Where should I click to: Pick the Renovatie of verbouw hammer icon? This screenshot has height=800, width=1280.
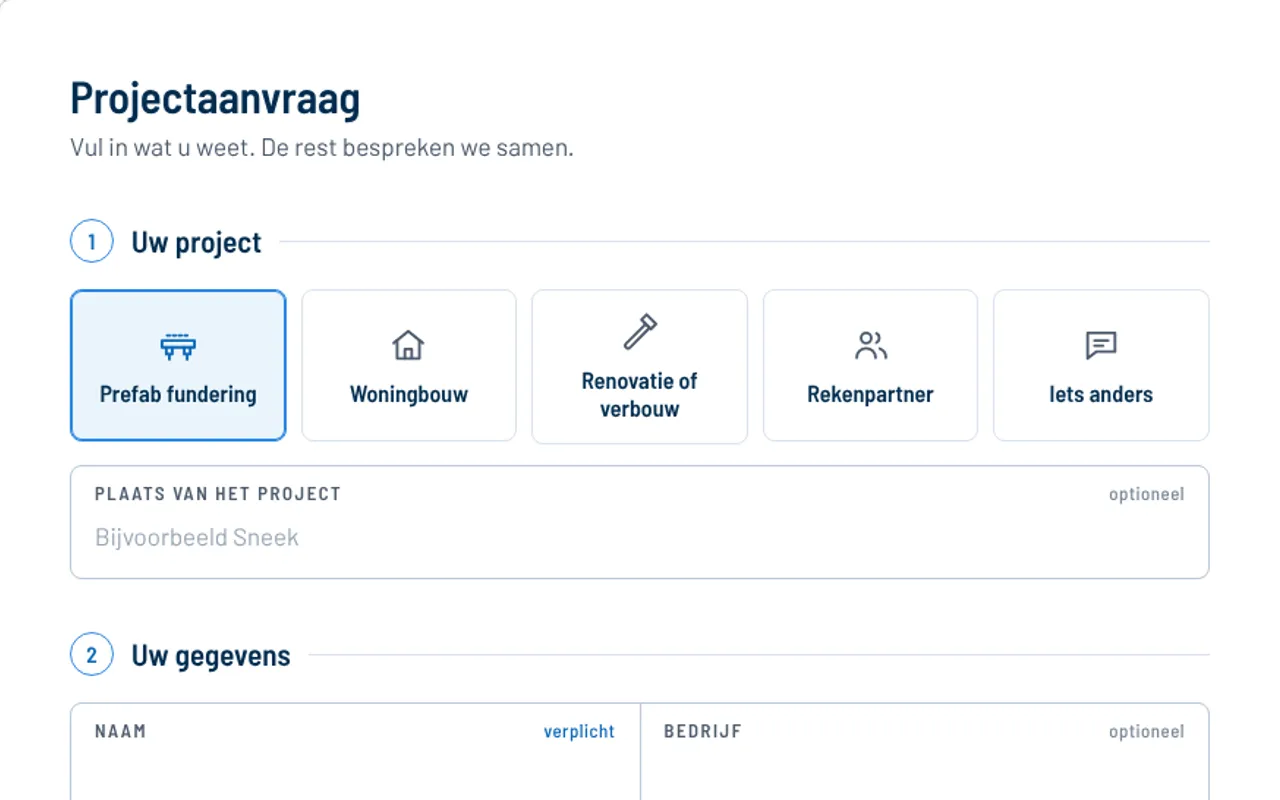(640, 332)
